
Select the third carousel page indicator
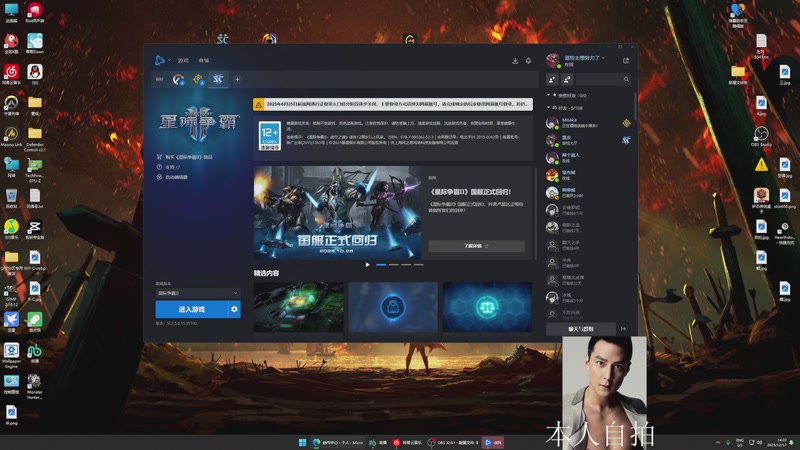[406, 265]
